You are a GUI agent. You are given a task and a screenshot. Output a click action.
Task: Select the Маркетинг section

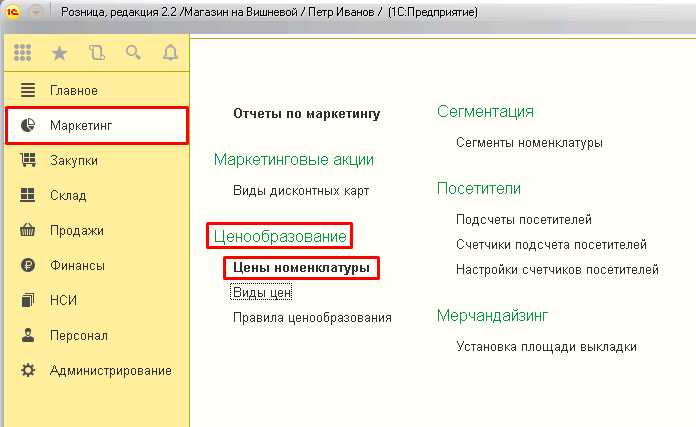click(97, 125)
